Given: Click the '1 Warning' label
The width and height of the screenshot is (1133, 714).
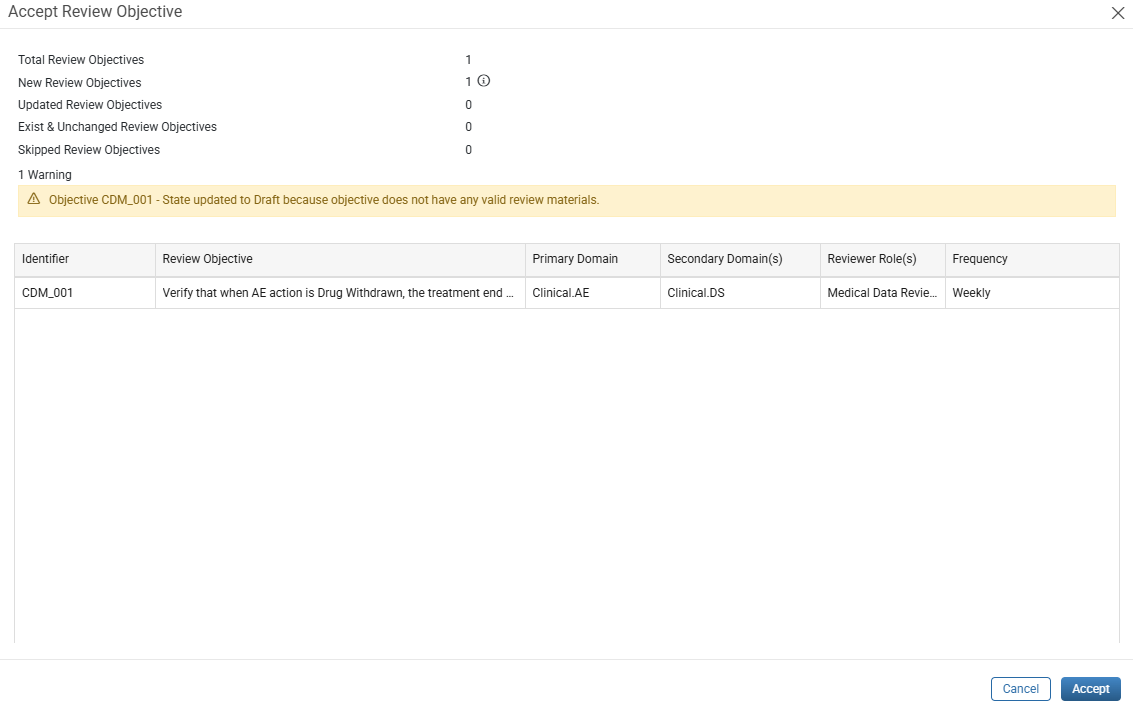Looking at the screenshot, I should coord(45,175).
